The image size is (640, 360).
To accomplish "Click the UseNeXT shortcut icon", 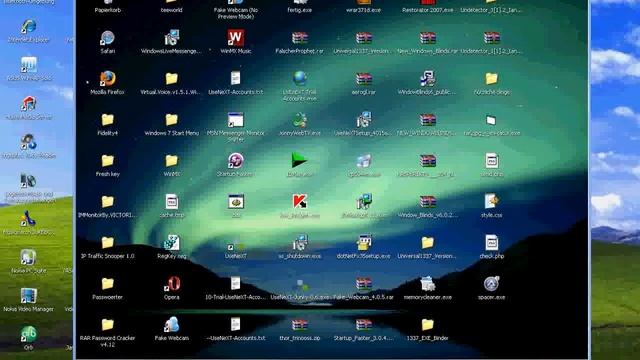I will tap(236, 246).
